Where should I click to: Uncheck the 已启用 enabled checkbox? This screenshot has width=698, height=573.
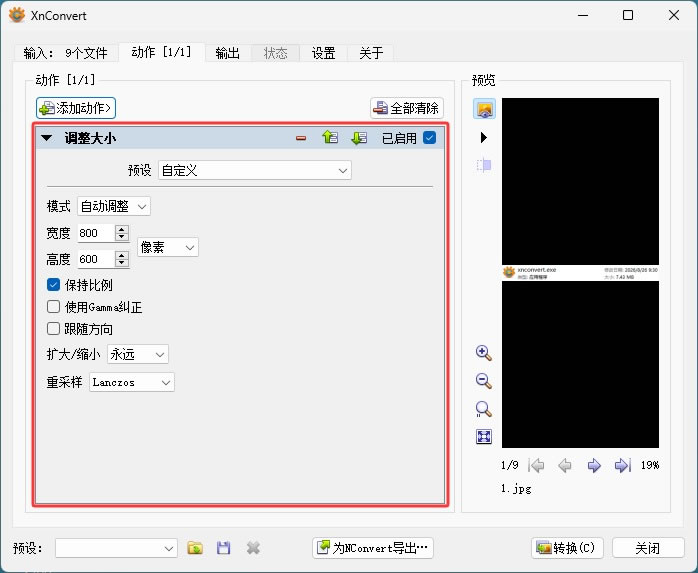(x=430, y=138)
